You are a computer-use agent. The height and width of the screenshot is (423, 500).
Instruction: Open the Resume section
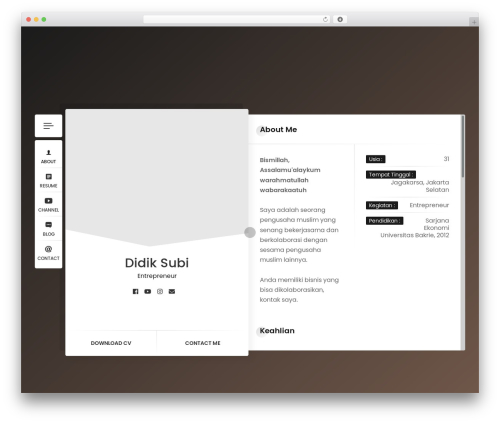tap(48, 180)
